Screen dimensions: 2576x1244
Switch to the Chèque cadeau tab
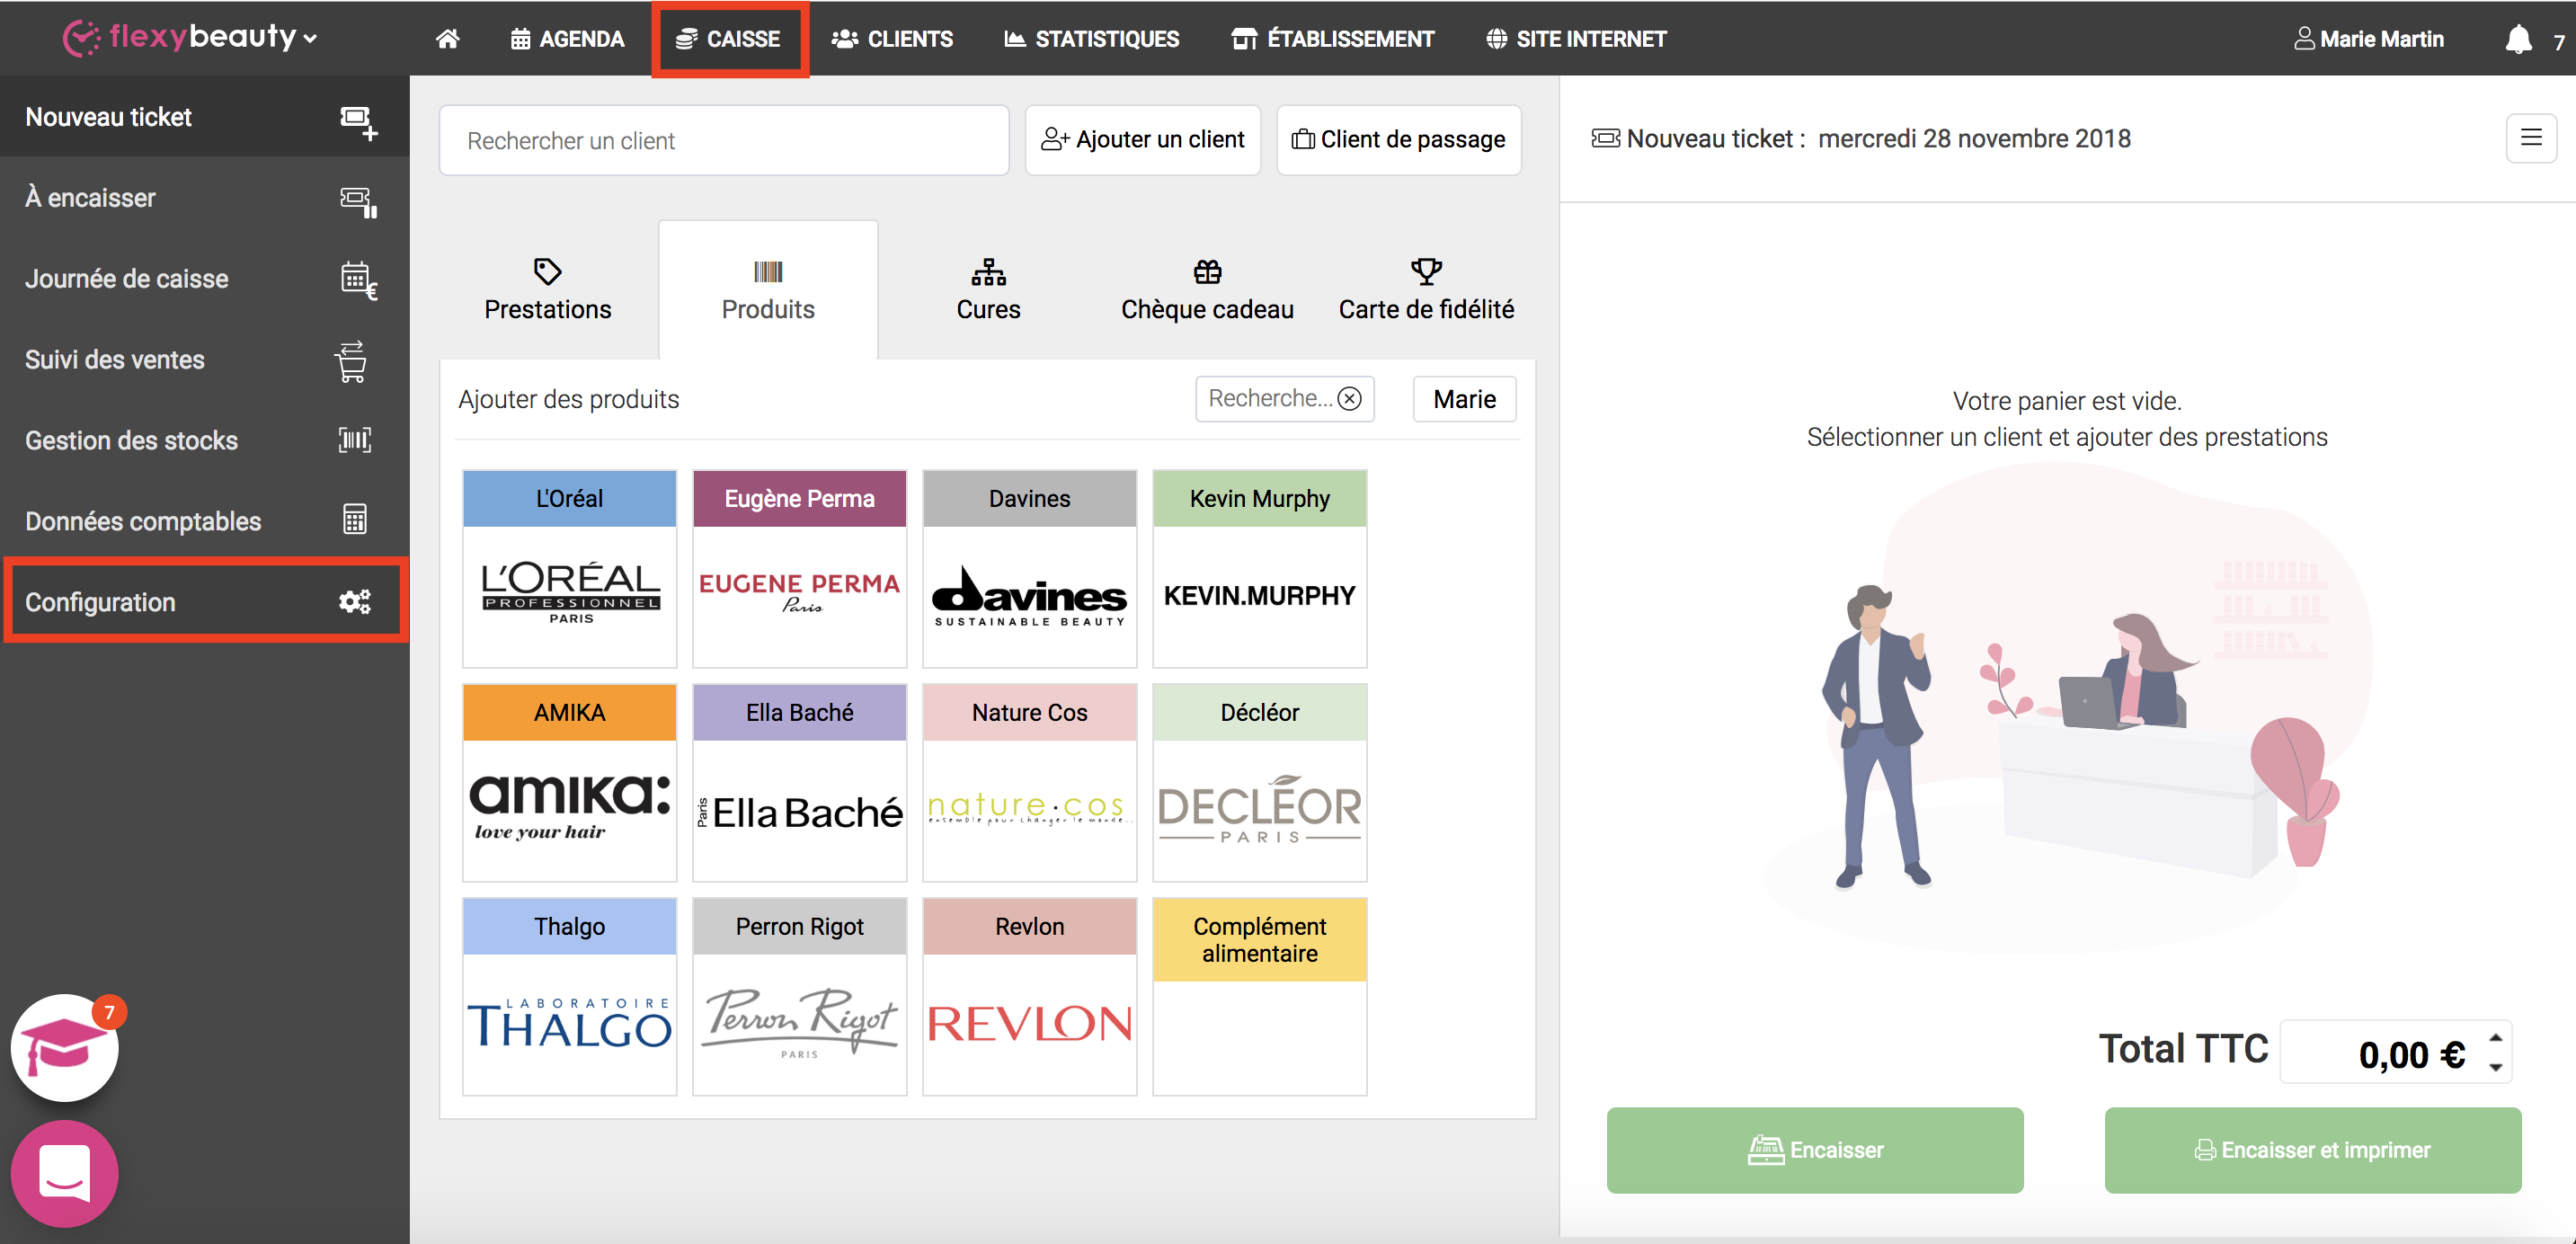click(1207, 289)
